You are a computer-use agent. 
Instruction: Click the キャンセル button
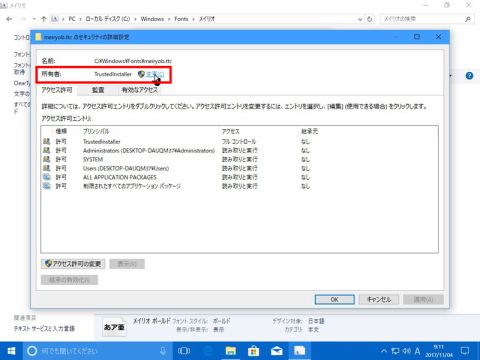379,299
